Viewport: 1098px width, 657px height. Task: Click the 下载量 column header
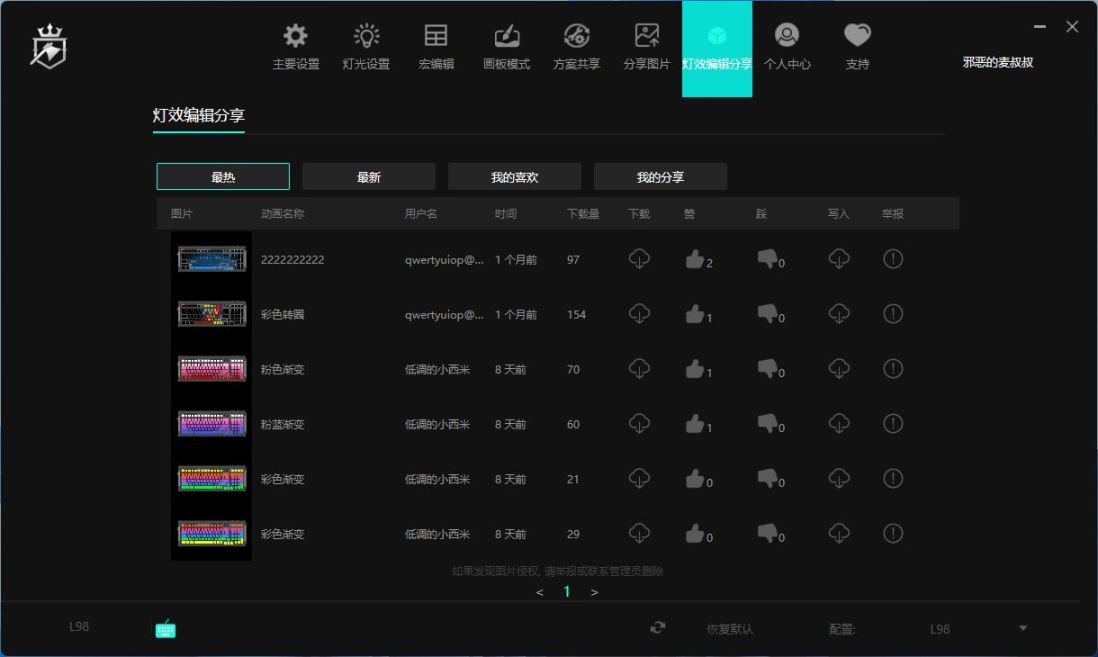(583, 214)
